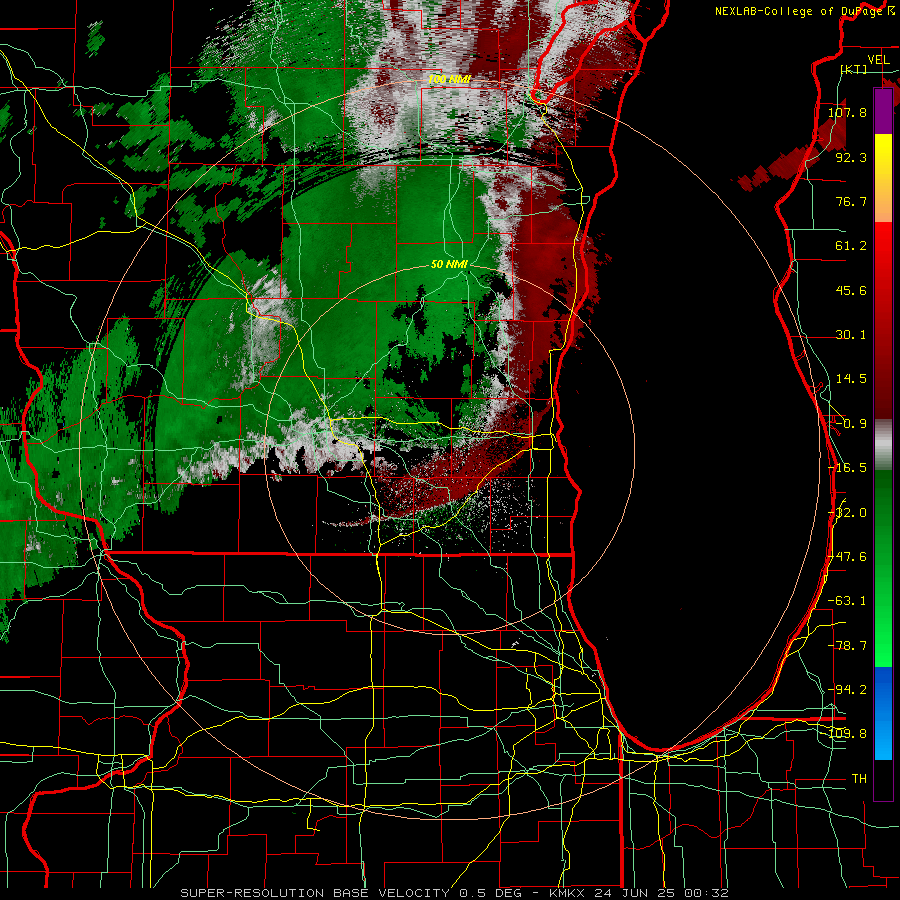Screen dimensions: 900x900
Task: Select the -109.8 legend value
Action: point(847,734)
